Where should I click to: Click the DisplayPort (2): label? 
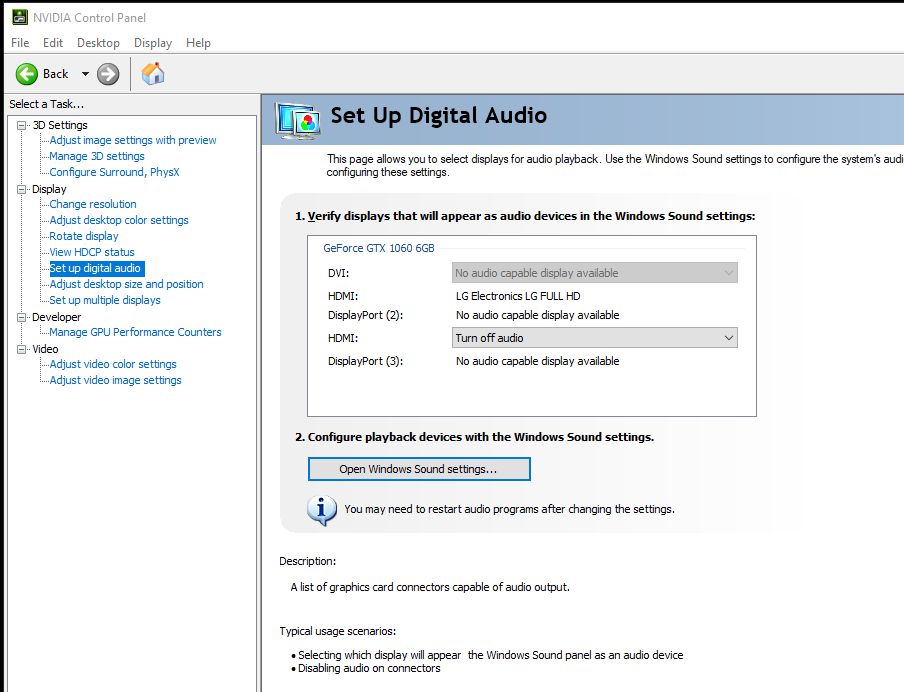pyautogui.click(x=366, y=315)
